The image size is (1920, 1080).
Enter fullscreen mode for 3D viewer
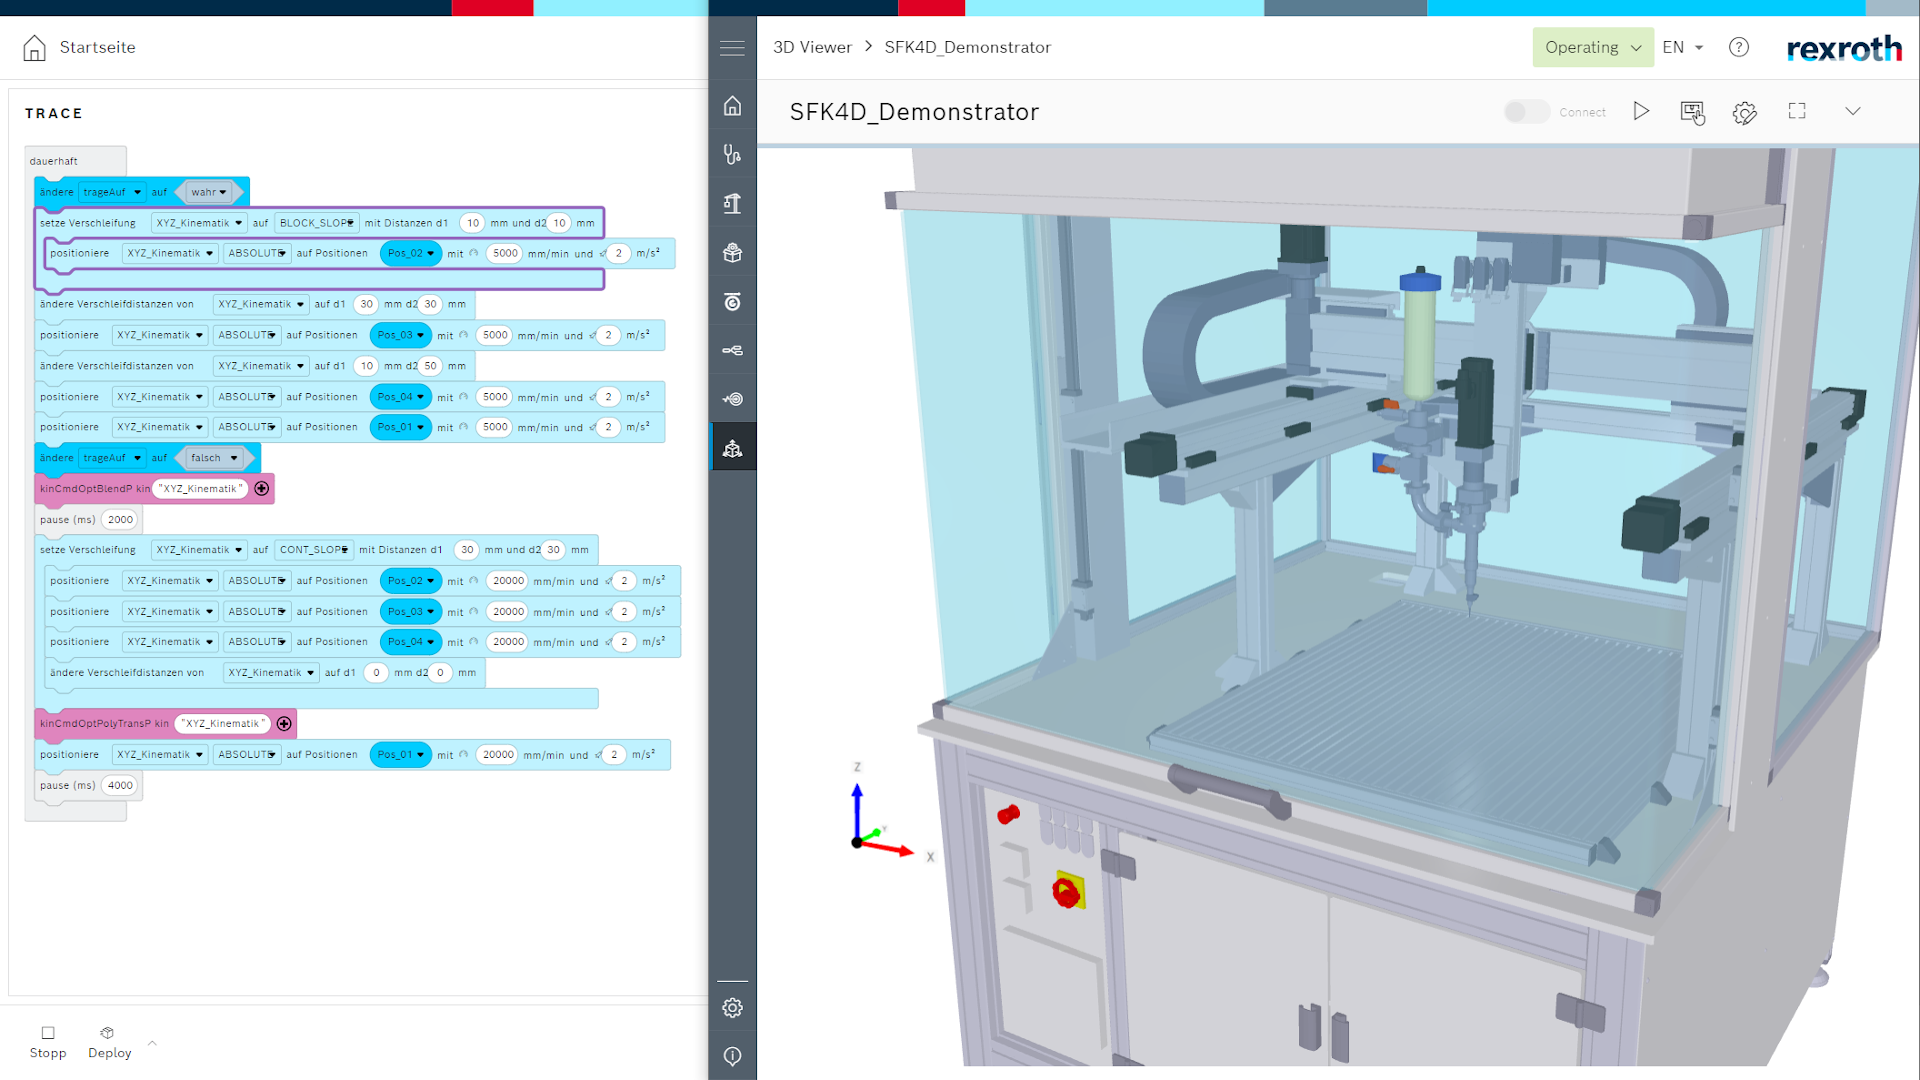[x=1797, y=111]
